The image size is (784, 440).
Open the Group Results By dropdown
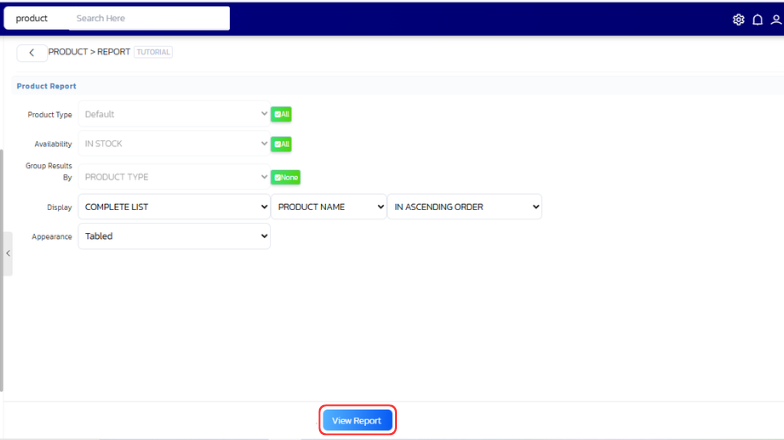[x=174, y=177]
